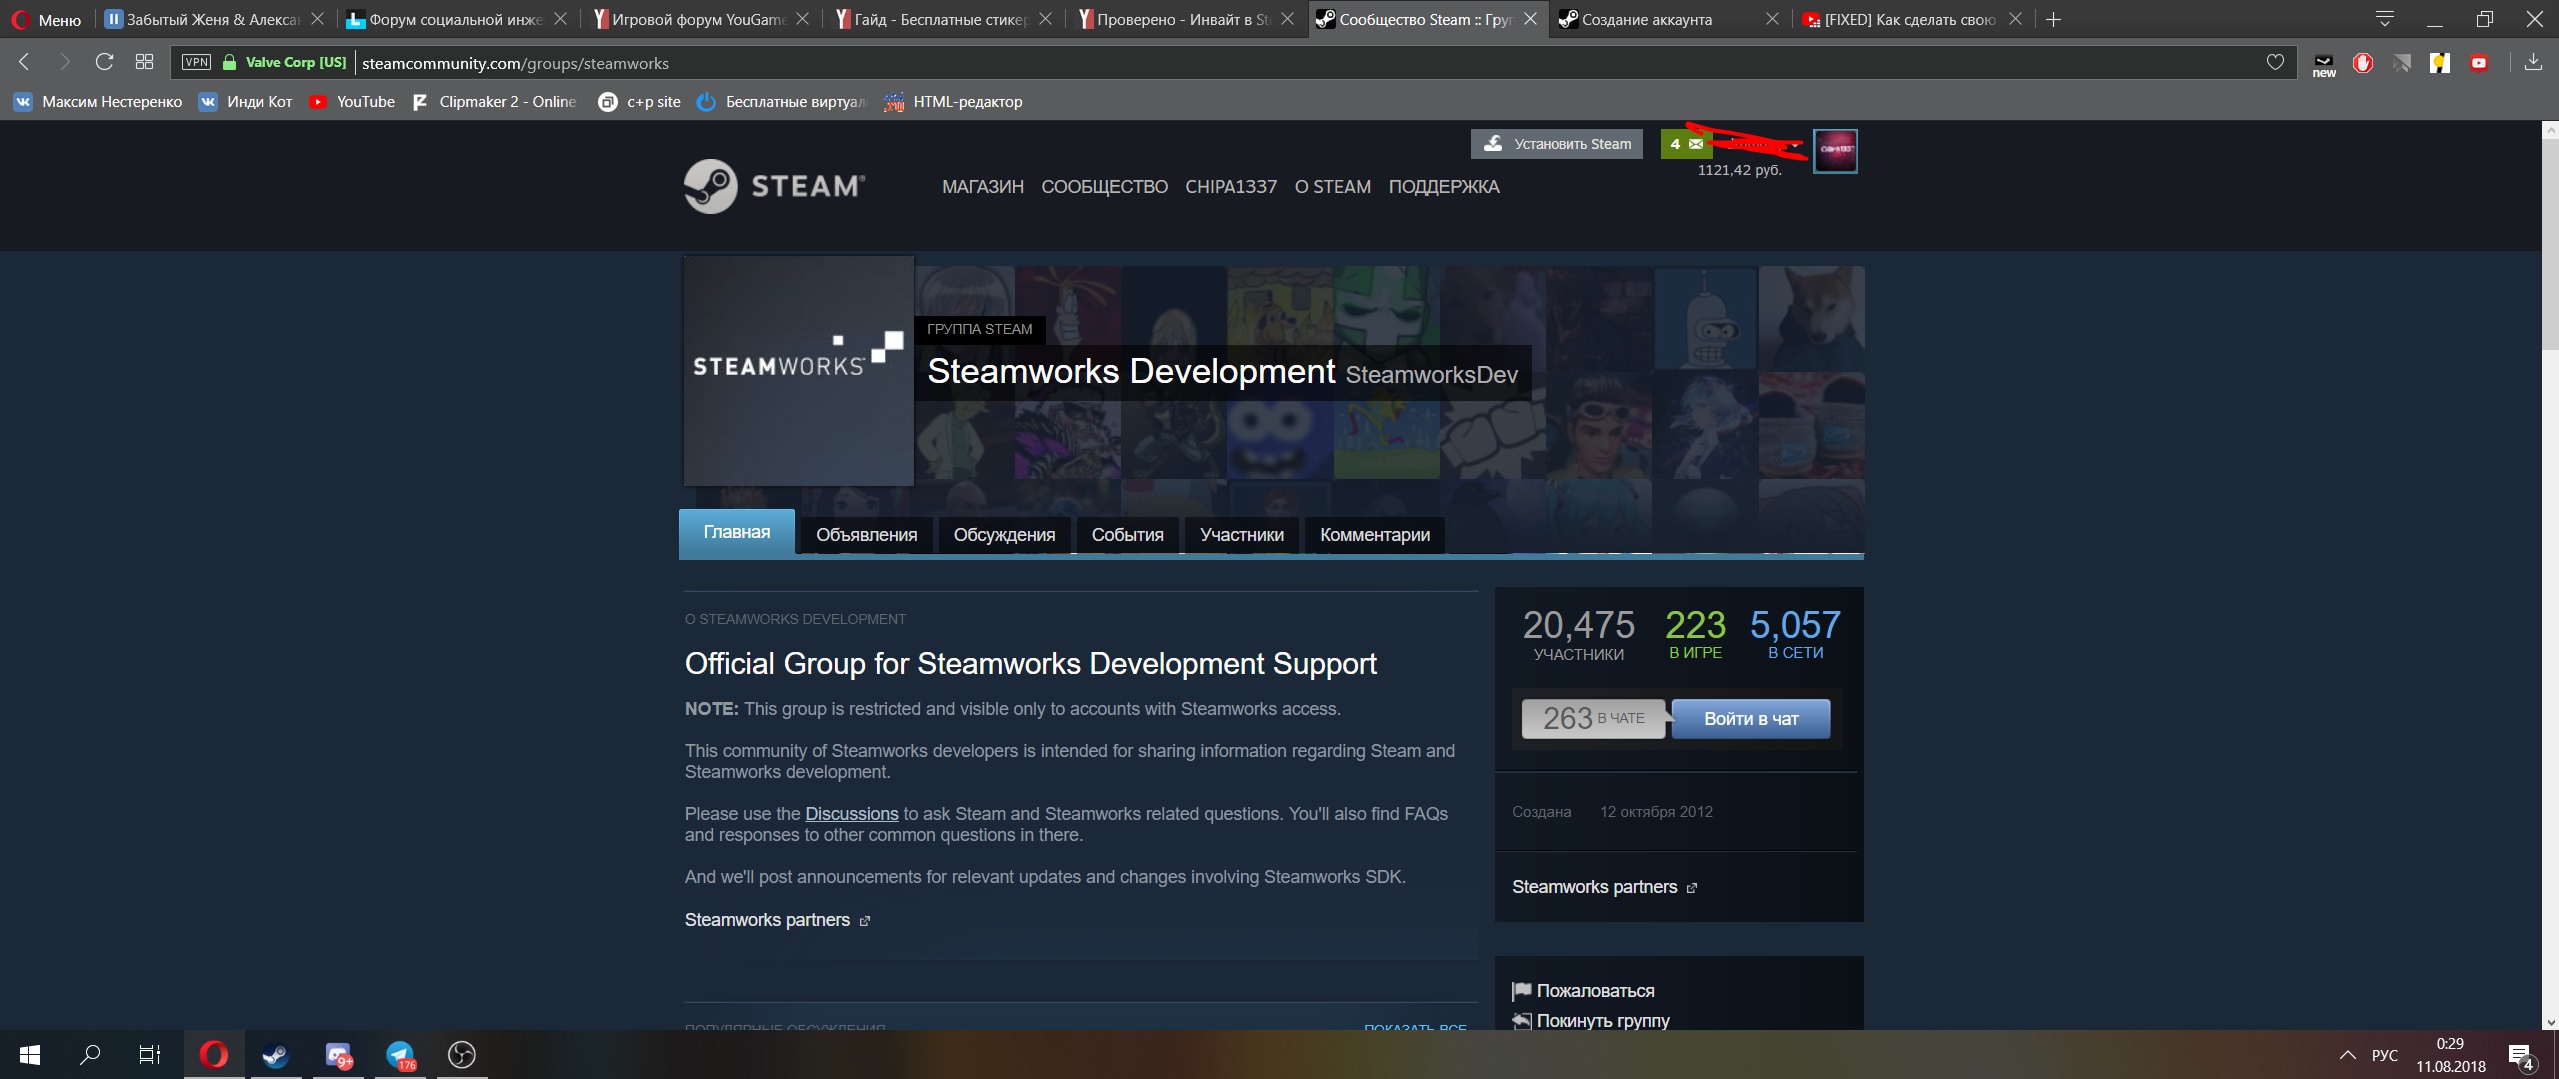
Task: Click the Установить Steam button
Action: 1556,144
